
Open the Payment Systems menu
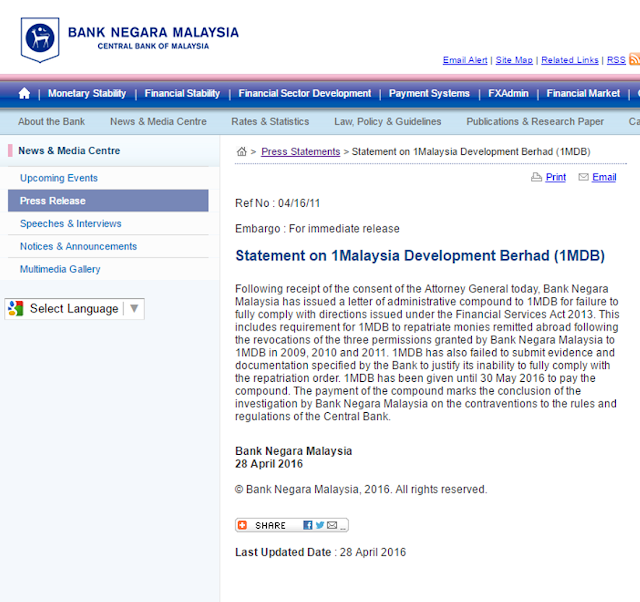pos(429,93)
